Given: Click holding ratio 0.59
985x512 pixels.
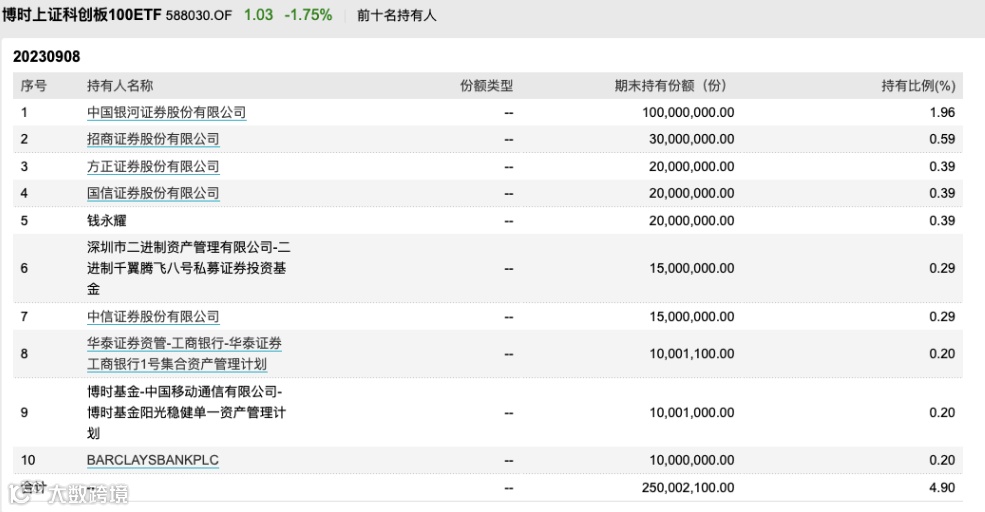Looking at the screenshot, I should point(942,139).
